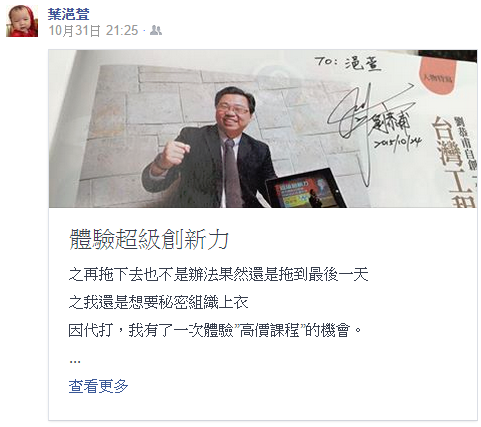Click the line starting 之再拖下去也不是辦法

(x=218, y=275)
